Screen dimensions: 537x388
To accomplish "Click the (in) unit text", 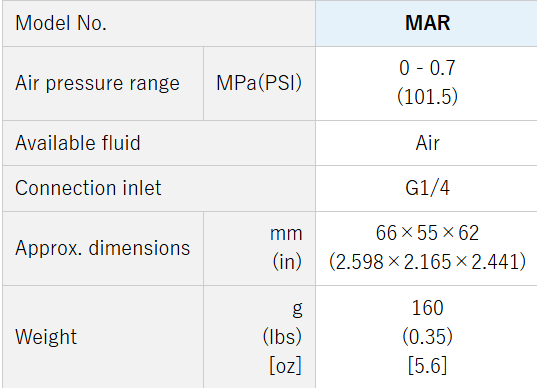I will click(287, 262).
